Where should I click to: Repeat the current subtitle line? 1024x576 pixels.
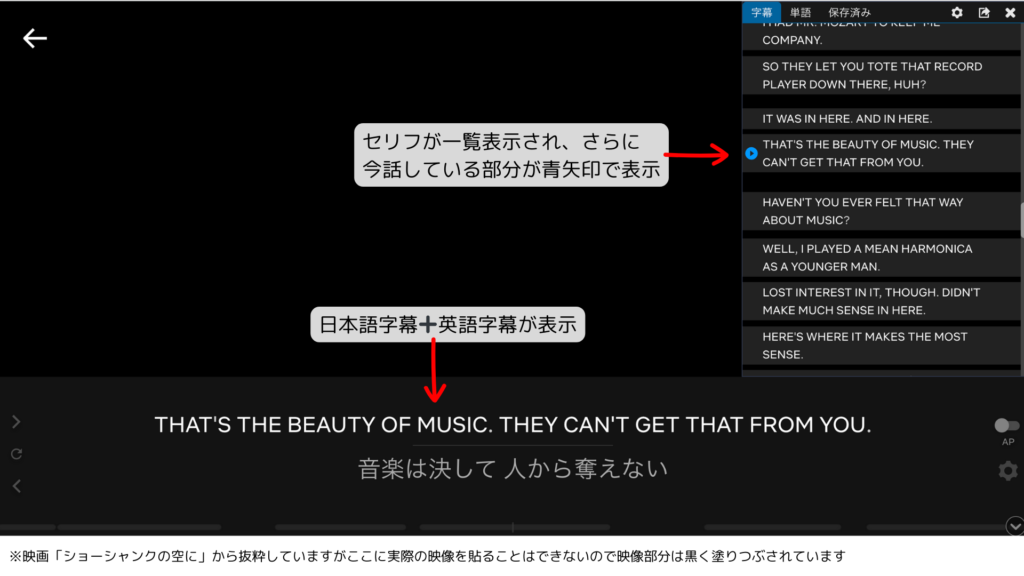point(16,454)
